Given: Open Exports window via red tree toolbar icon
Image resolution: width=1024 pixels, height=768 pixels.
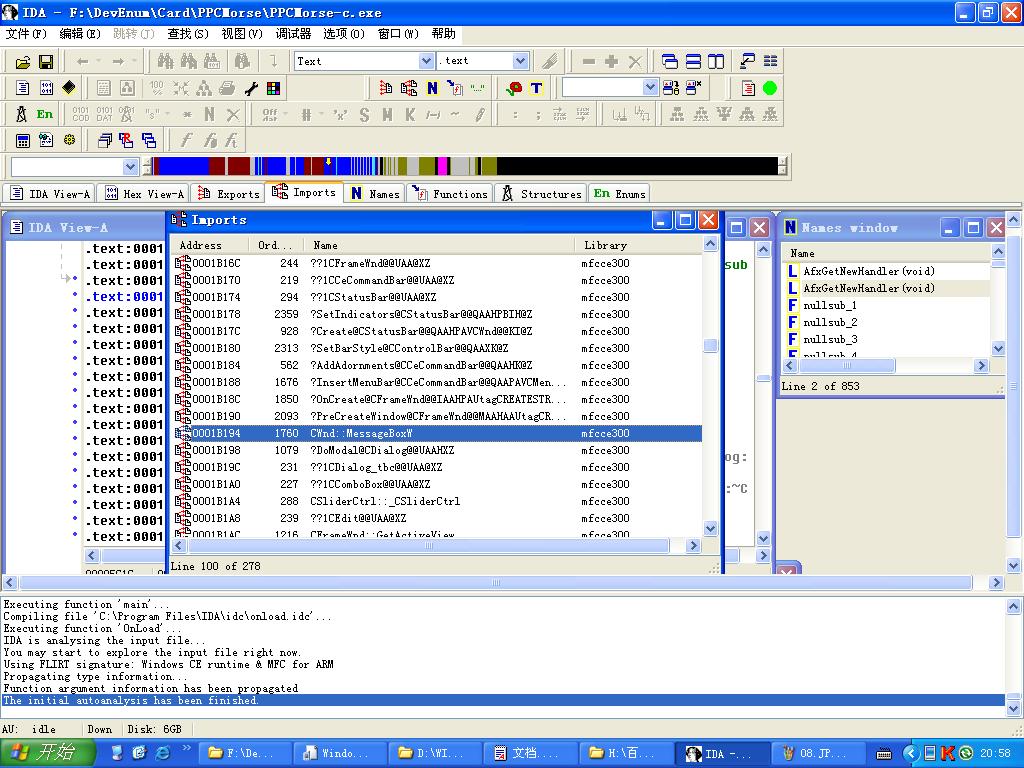Looking at the screenshot, I should click(386, 88).
